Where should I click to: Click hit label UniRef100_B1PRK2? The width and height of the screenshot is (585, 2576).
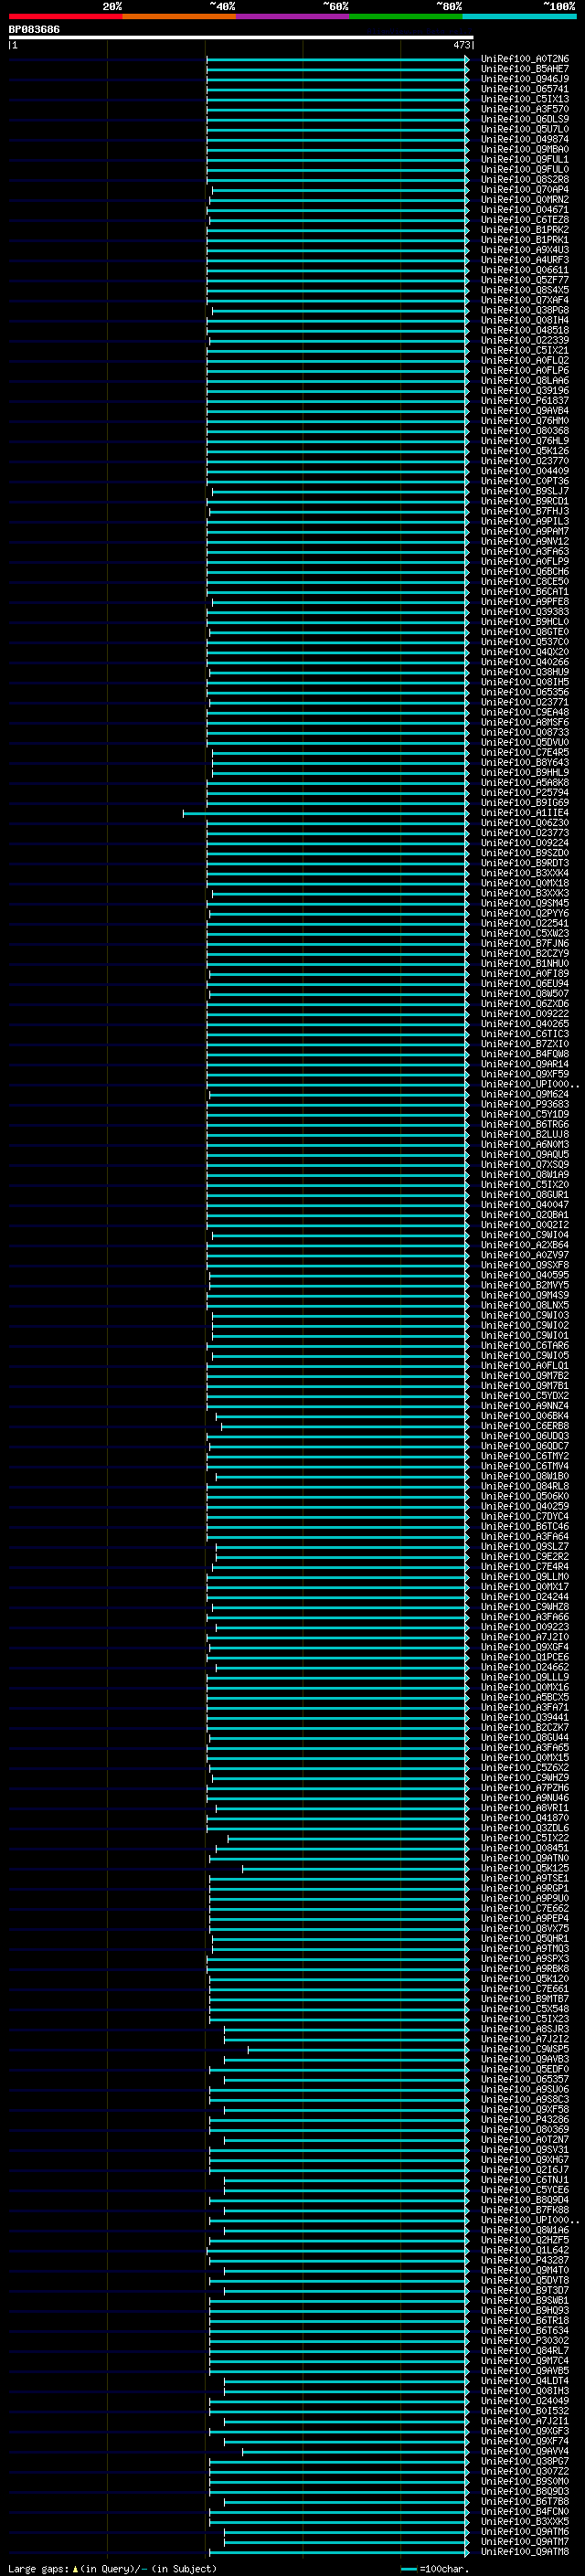click(x=524, y=230)
